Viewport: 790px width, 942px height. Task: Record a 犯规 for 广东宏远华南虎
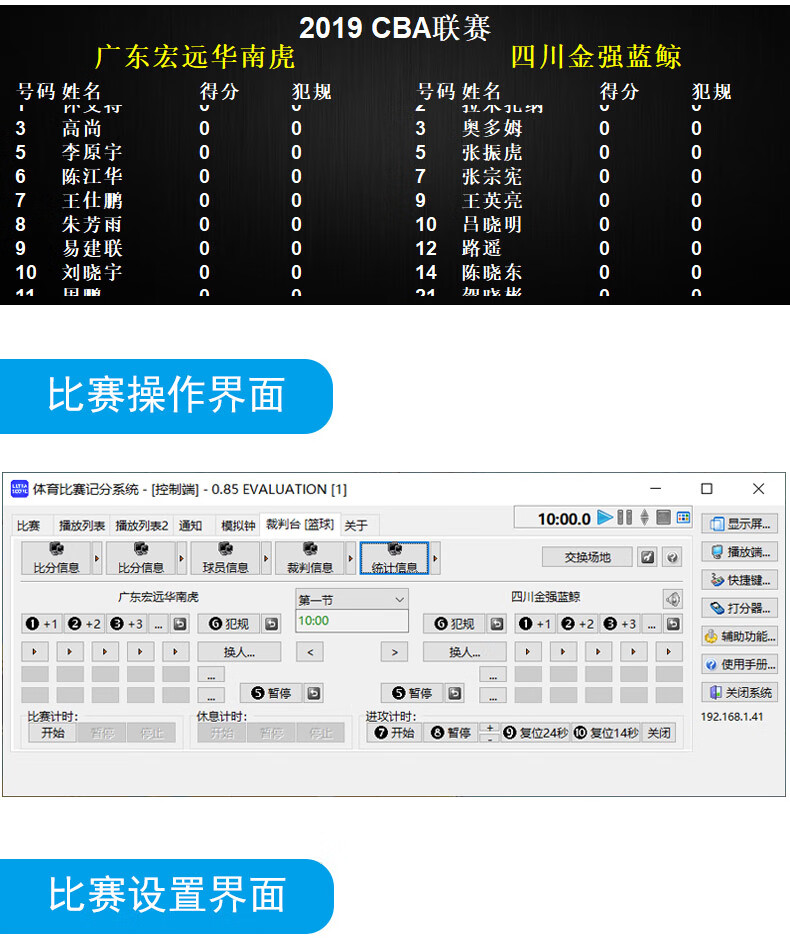(x=229, y=624)
